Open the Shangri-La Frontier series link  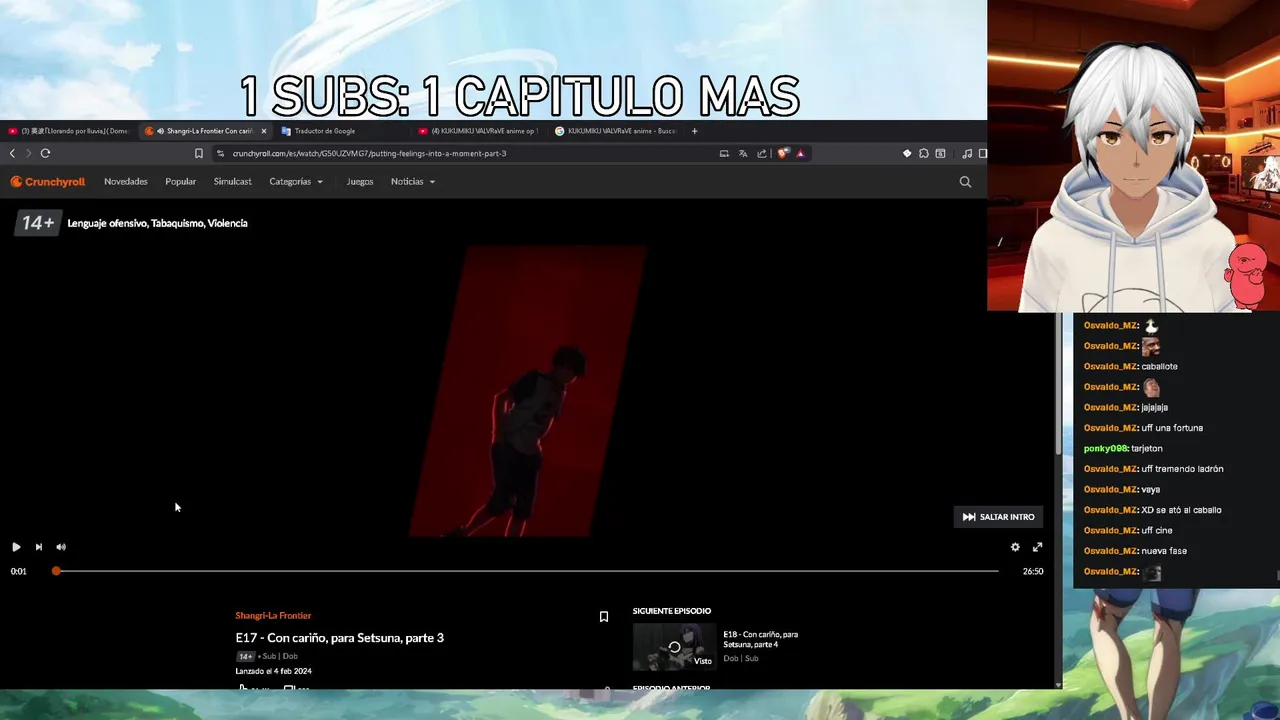click(x=273, y=616)
